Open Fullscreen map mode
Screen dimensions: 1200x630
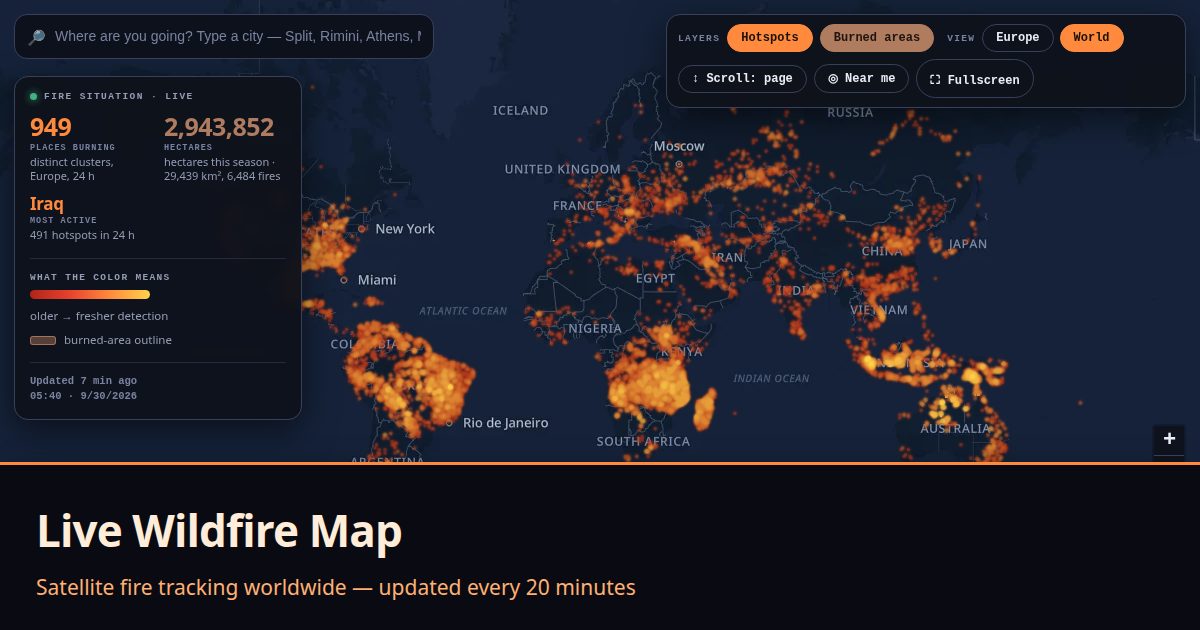tap(974, 79)
